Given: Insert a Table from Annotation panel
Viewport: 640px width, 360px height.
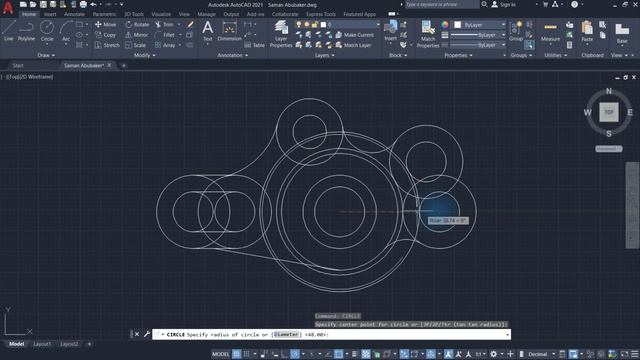Looking at the screenshot, I should tap(255, 45).
